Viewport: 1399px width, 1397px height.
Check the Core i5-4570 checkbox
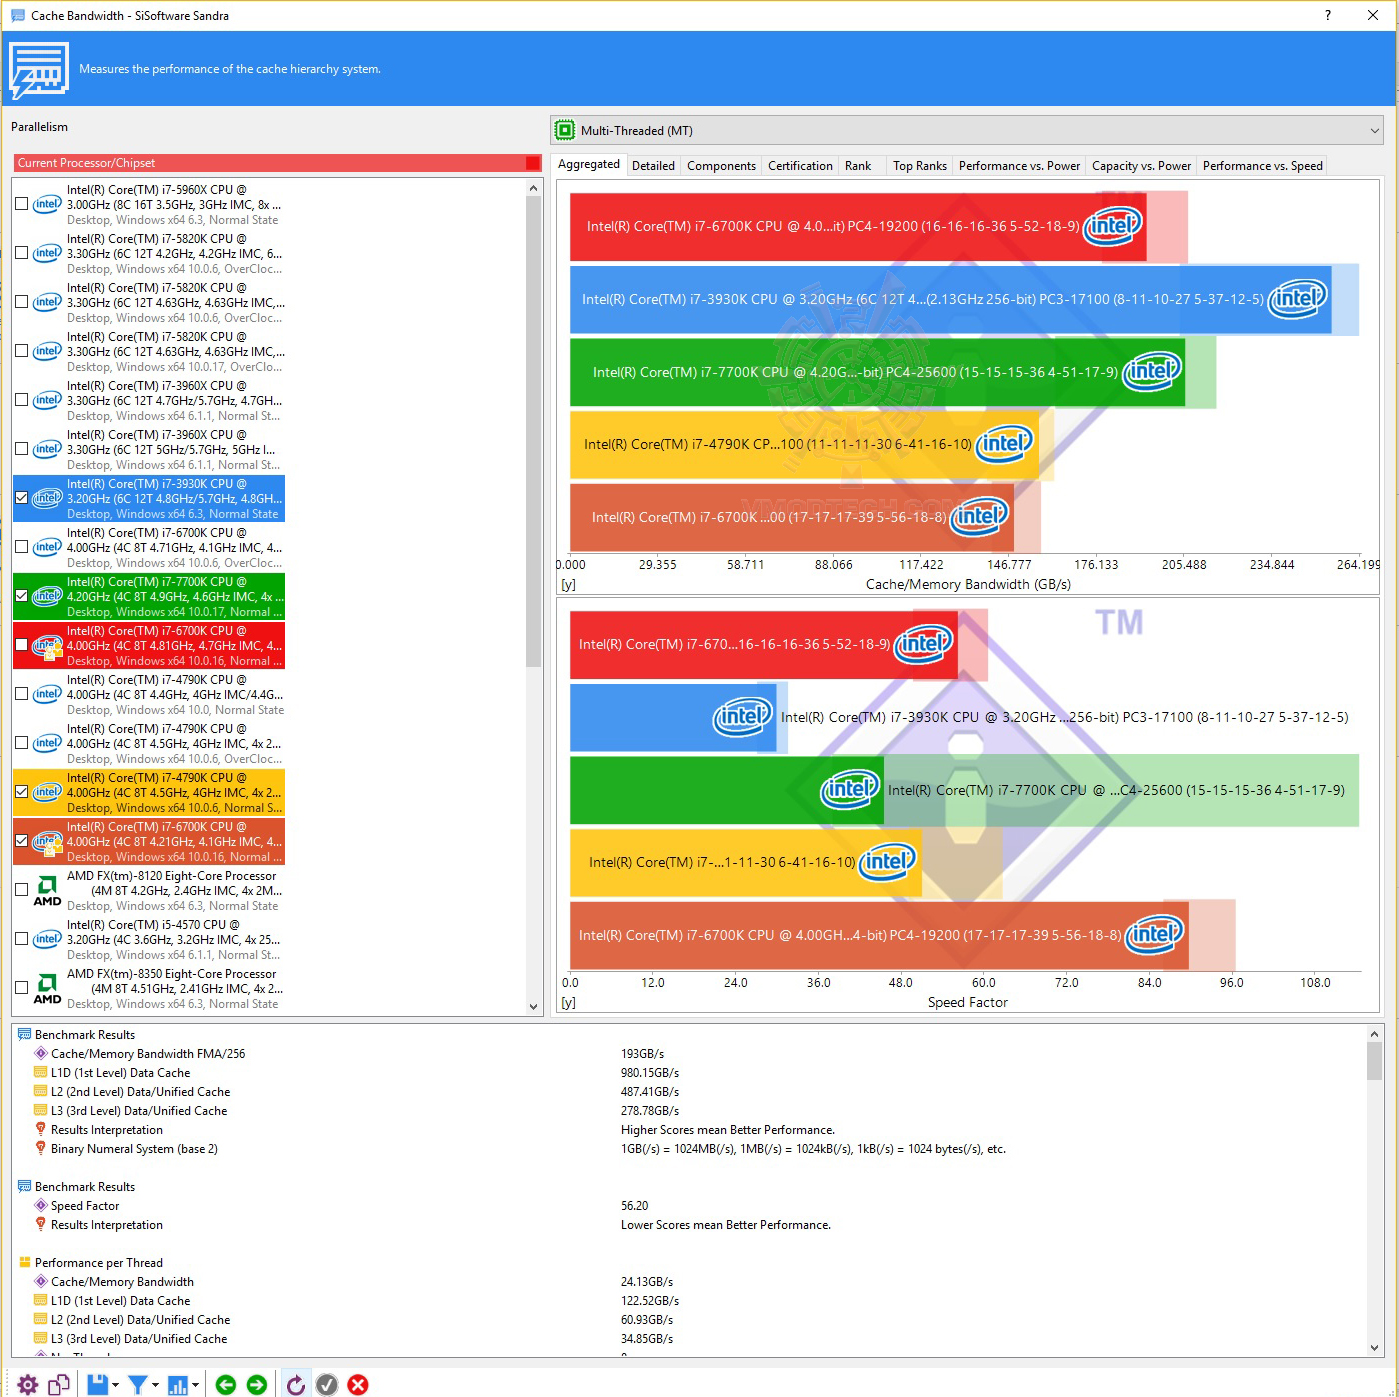(x=21, y=939)
